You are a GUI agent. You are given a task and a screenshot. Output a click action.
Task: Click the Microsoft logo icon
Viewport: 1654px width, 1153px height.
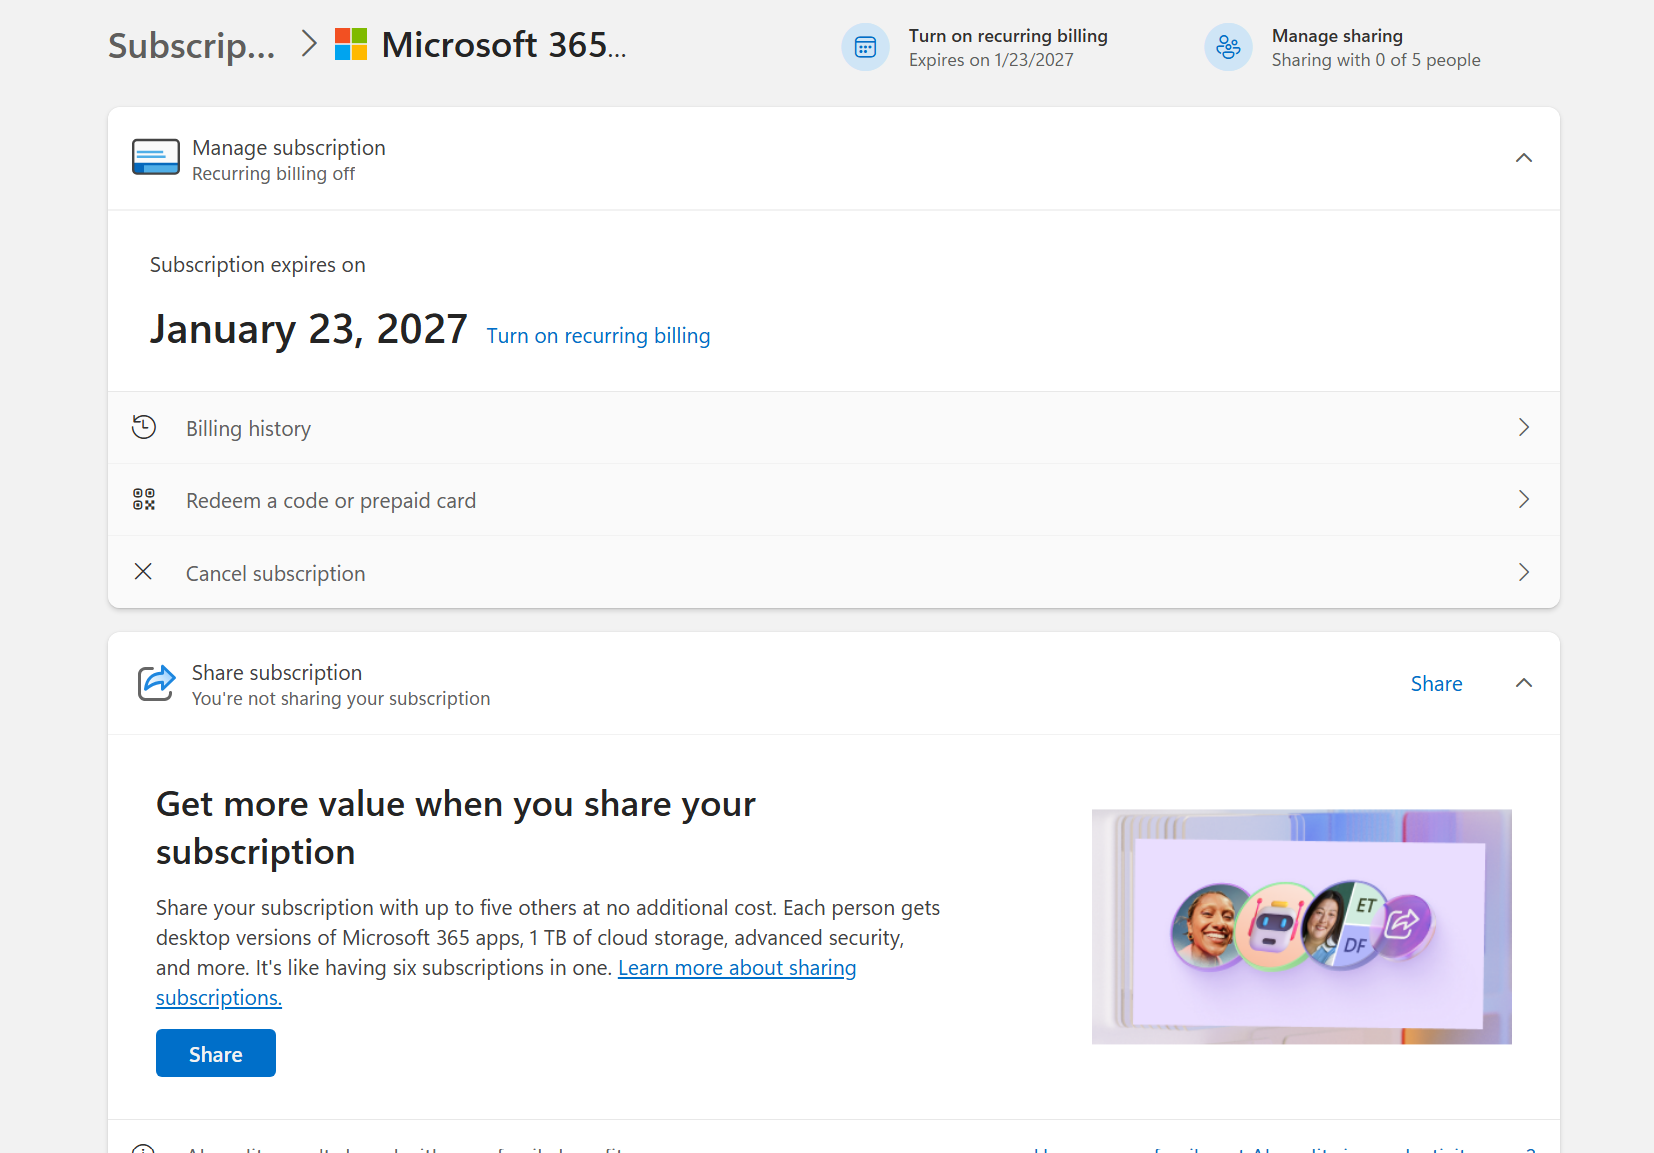tap(351, 45)
